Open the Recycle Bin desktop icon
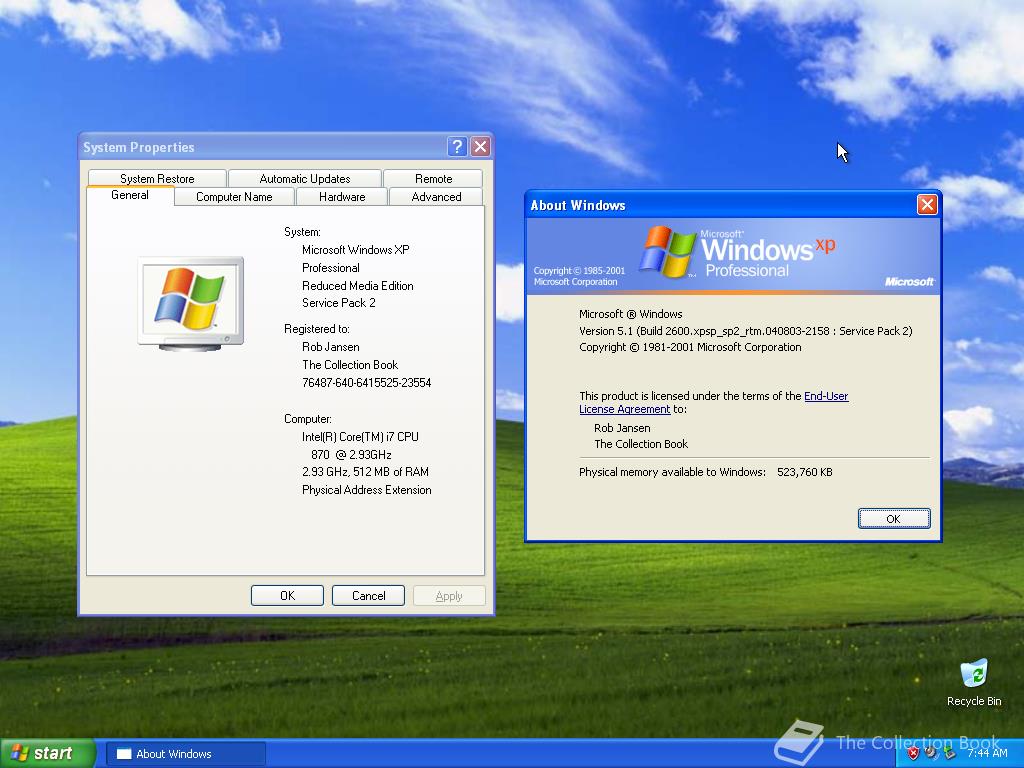Image resolution: width=1024 pixels, height=768 pixels. [x=973, y=682]
